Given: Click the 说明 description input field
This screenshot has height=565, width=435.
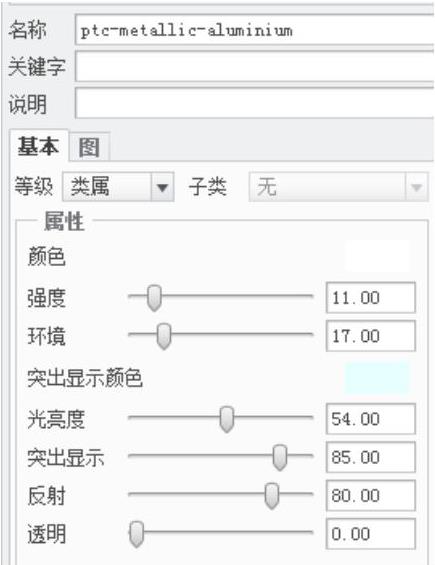Looking at the screenshot, I should tap(254, 103).
